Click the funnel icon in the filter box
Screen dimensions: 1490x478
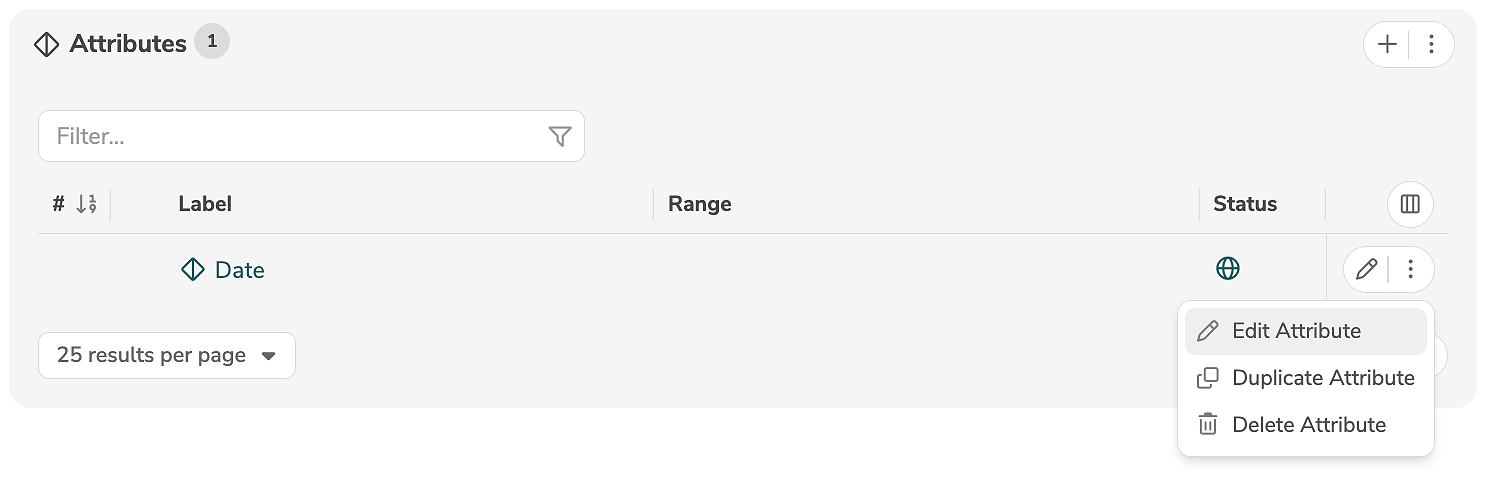click(x=560, y=137)
